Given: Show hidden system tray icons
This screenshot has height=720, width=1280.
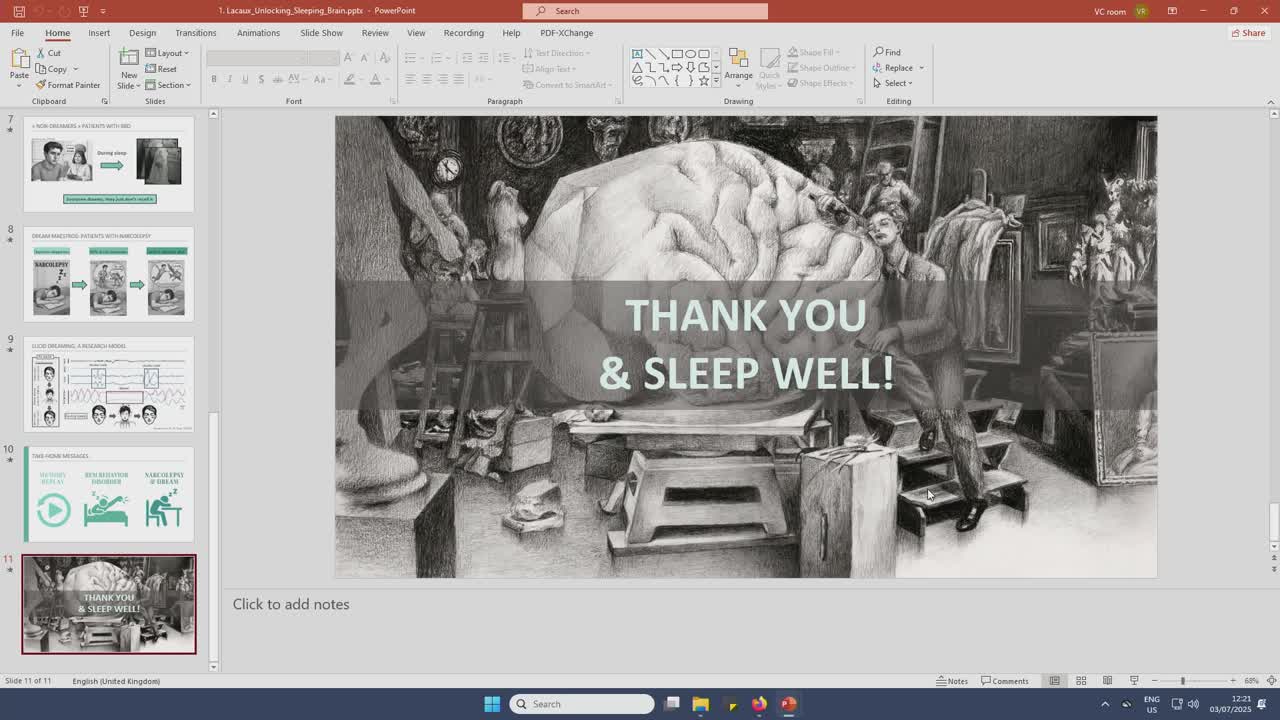Looking at the screenshot, I should pos(1105,704).
